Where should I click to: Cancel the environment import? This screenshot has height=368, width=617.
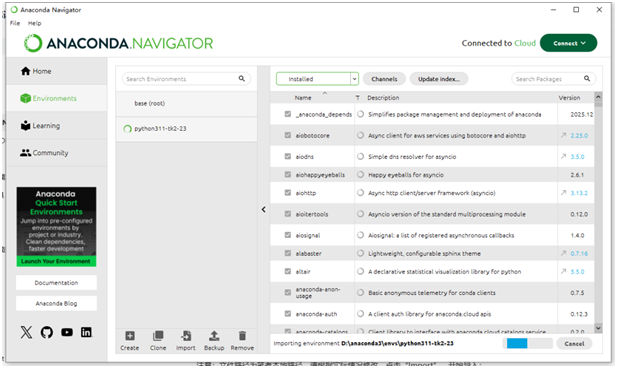pos(575,344)
